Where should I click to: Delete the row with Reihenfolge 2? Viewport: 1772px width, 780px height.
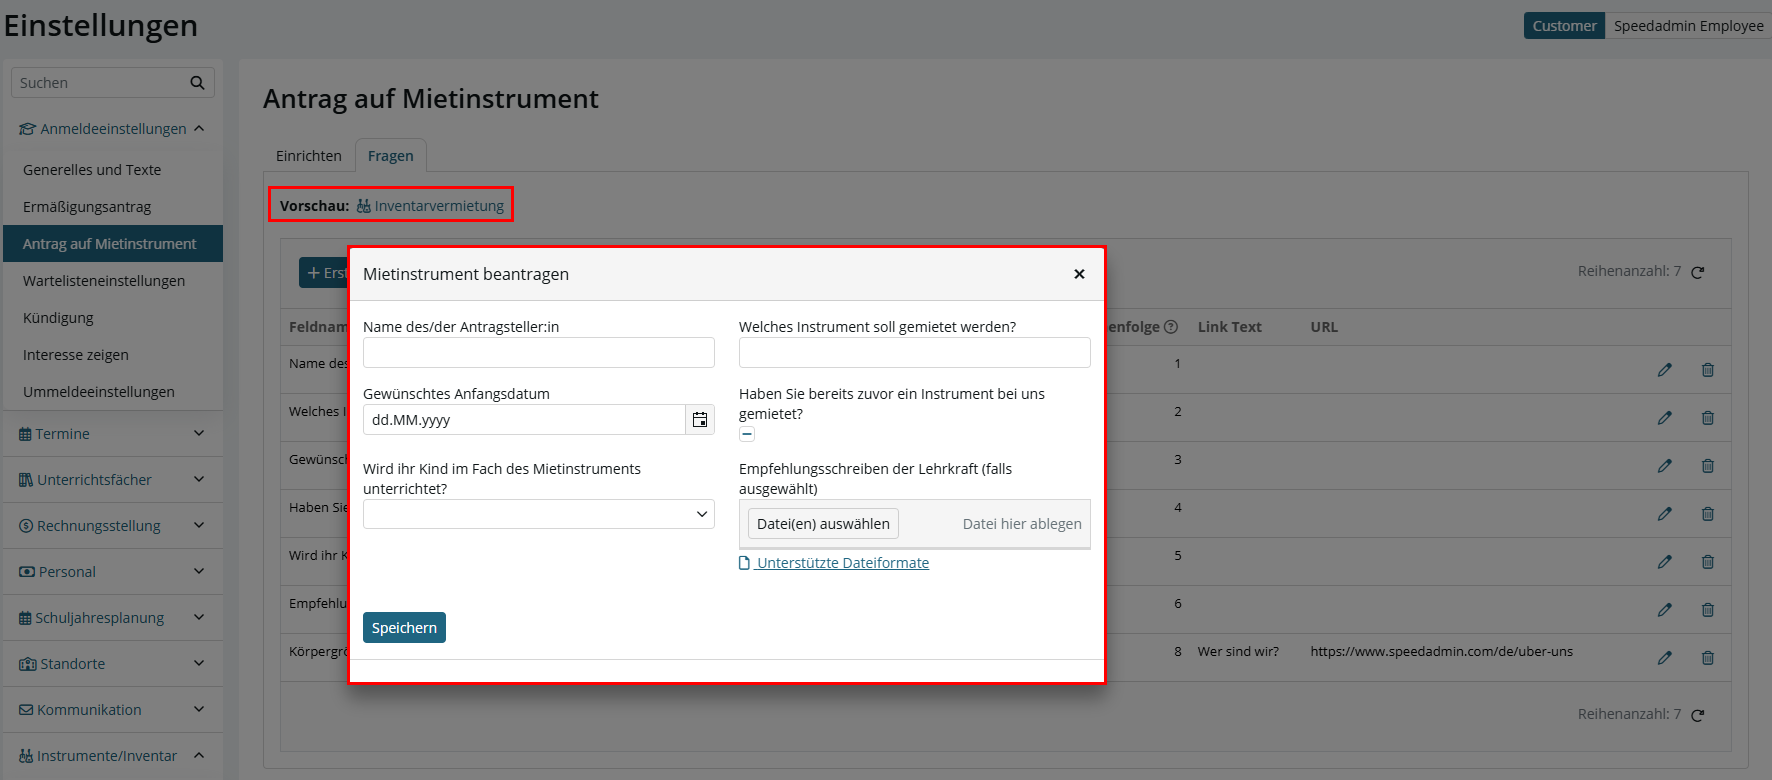(1708, 418)
